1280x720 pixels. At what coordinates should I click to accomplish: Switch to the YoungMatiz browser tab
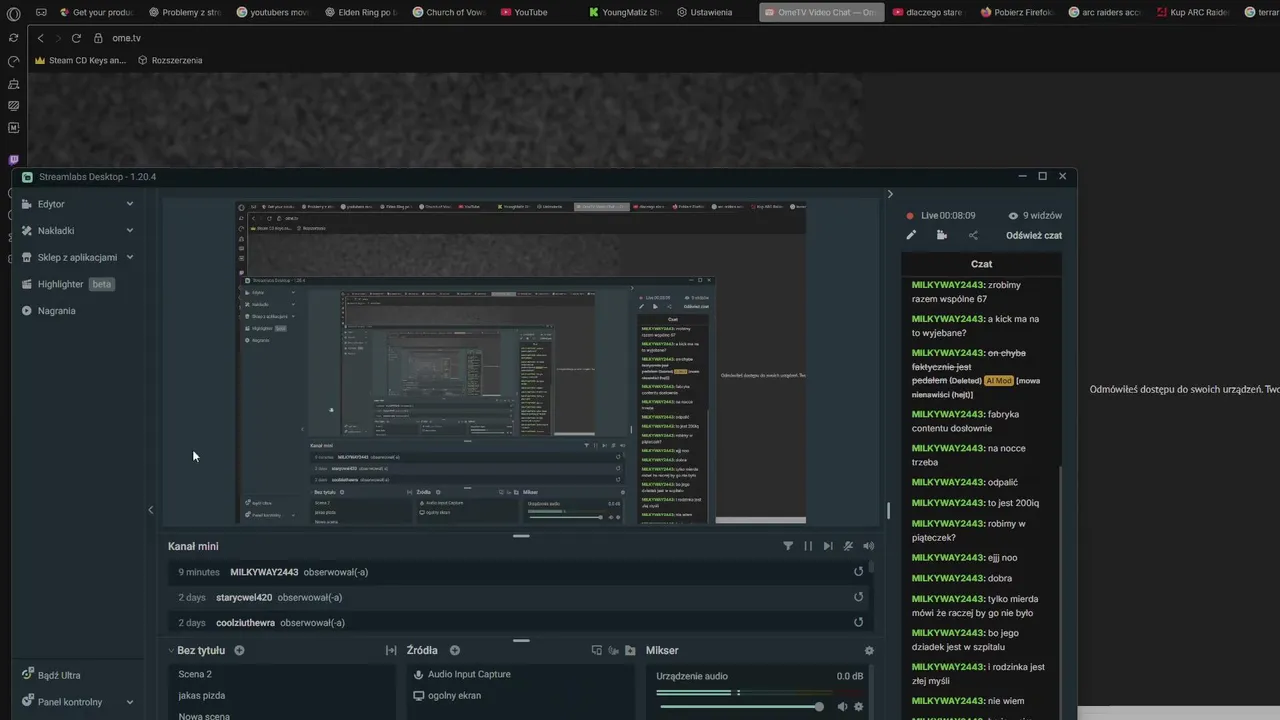[x=625, y=12]
